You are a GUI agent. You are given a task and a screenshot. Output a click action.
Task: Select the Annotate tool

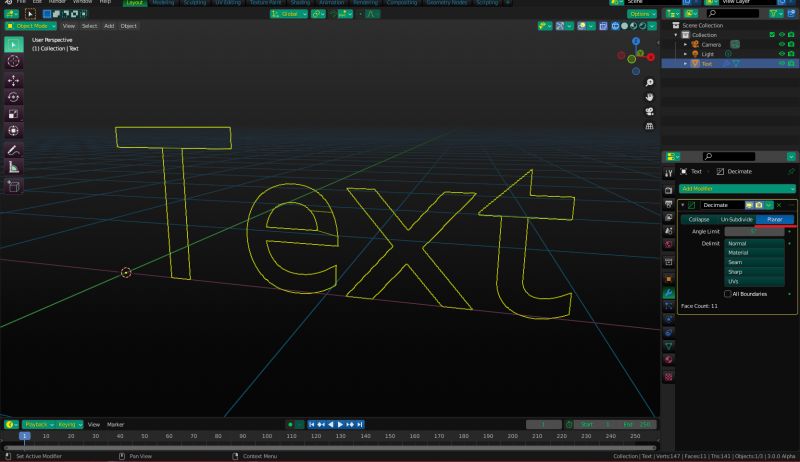coord(14,150)
